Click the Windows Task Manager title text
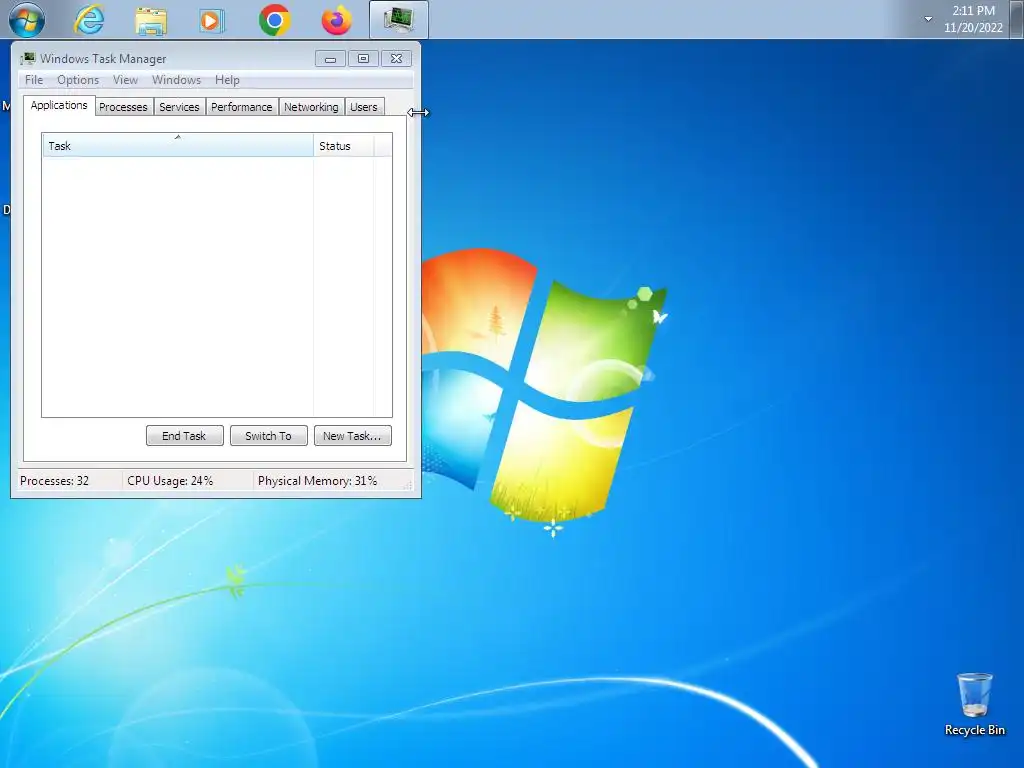The image size is (1024, 768). click(103, 59)
